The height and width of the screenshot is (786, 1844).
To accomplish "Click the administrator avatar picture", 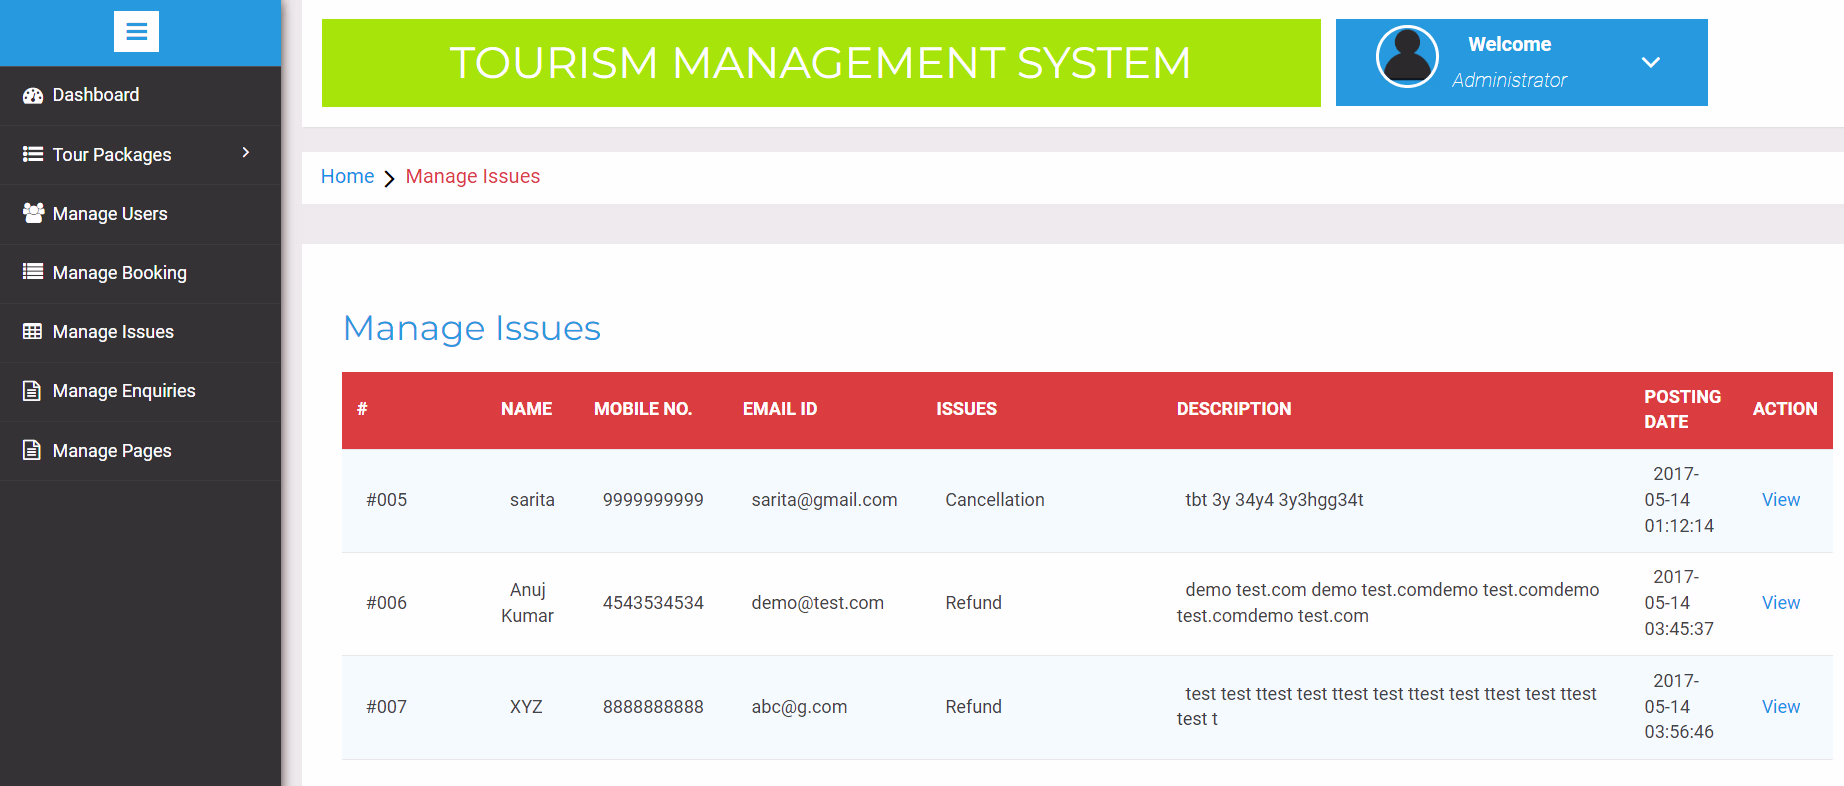I will click(1407, 57).
